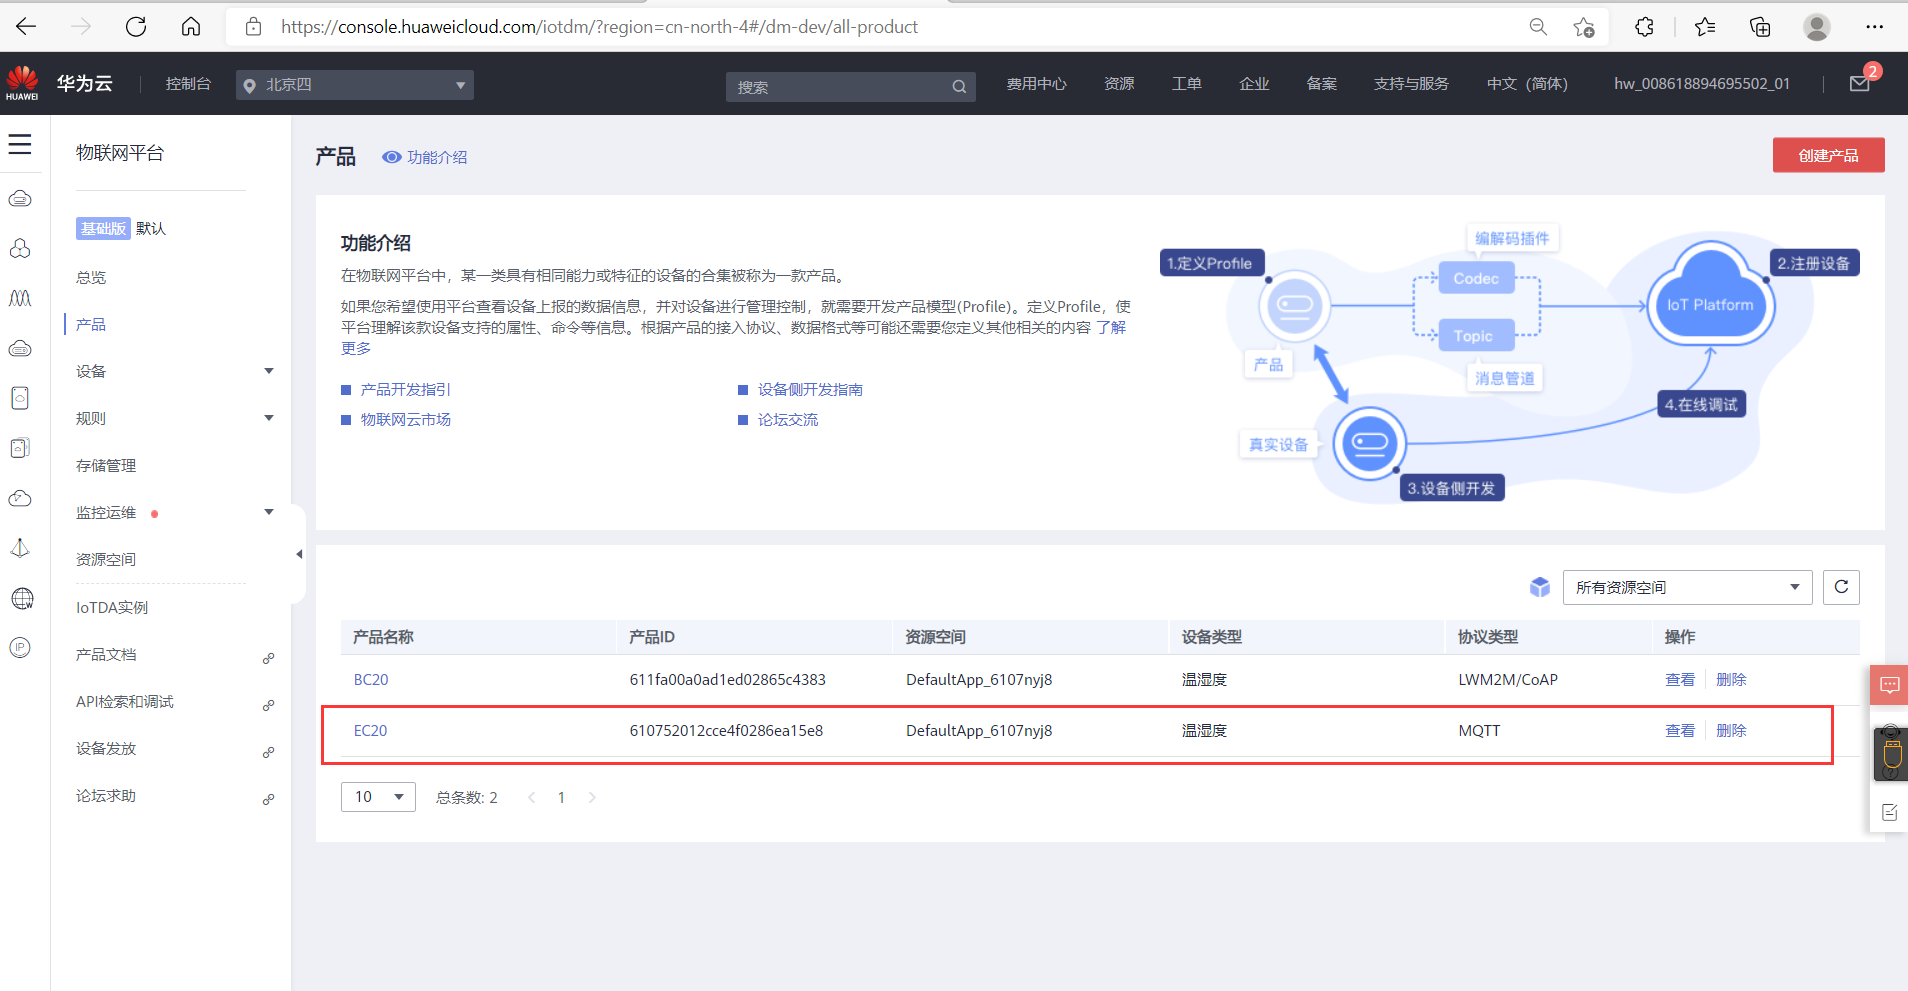The width and height of the screenshot is (1908, 991).
Task: Open the 论坛交流 link
Action: click(788, 419)
